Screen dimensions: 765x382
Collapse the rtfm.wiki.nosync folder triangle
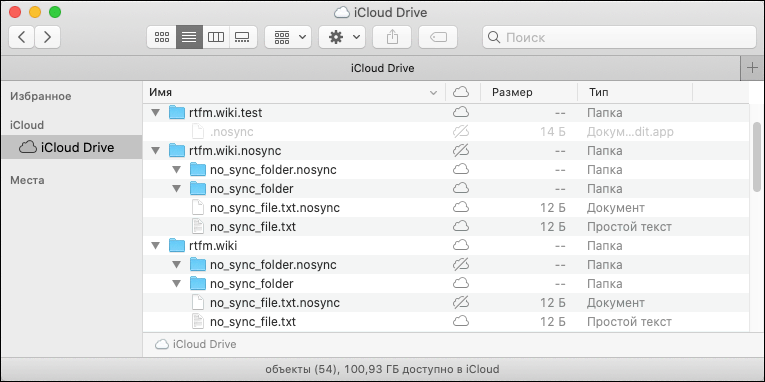(x=156, y=151)
